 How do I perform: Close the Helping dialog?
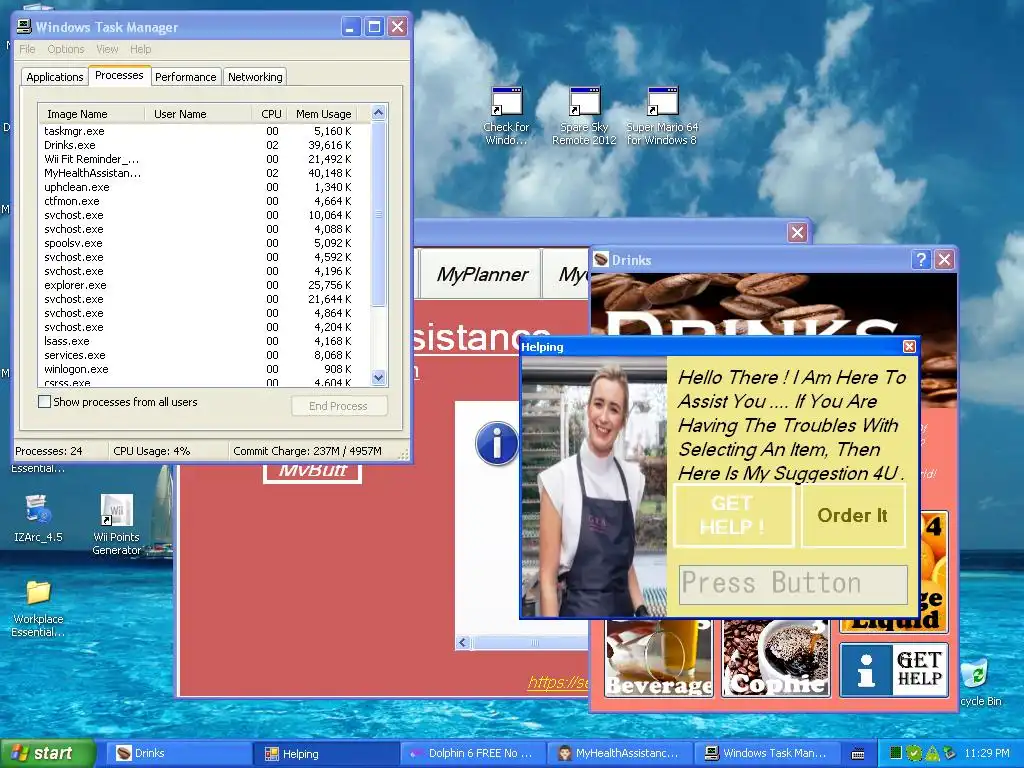point(909,347)
